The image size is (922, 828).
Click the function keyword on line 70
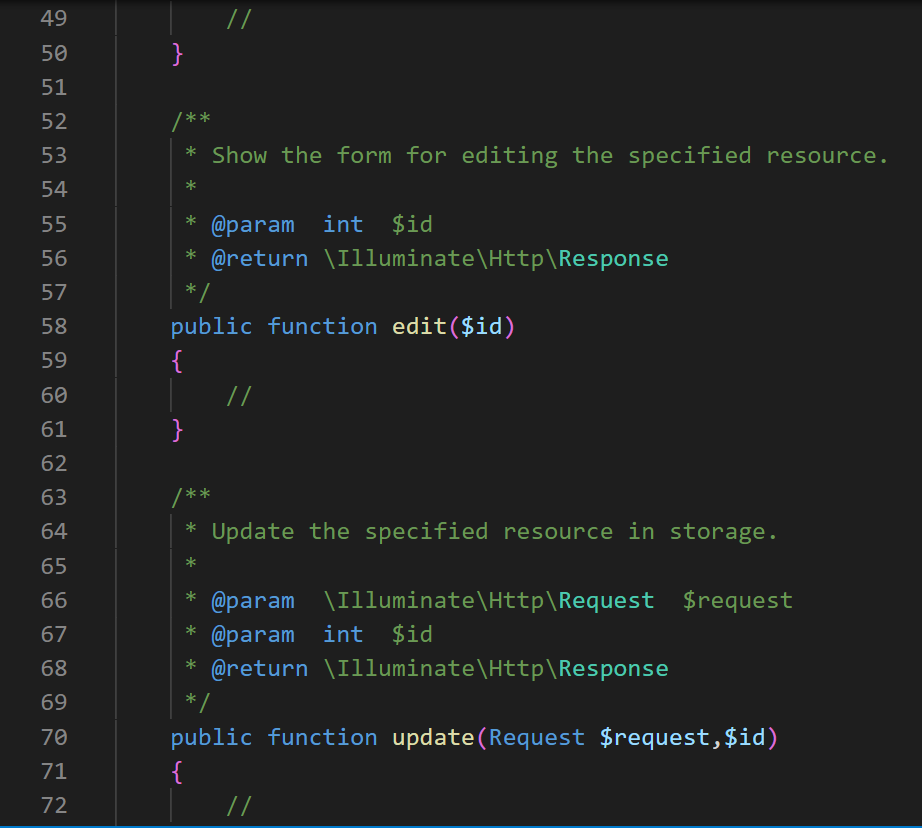(x=322, y=738)
